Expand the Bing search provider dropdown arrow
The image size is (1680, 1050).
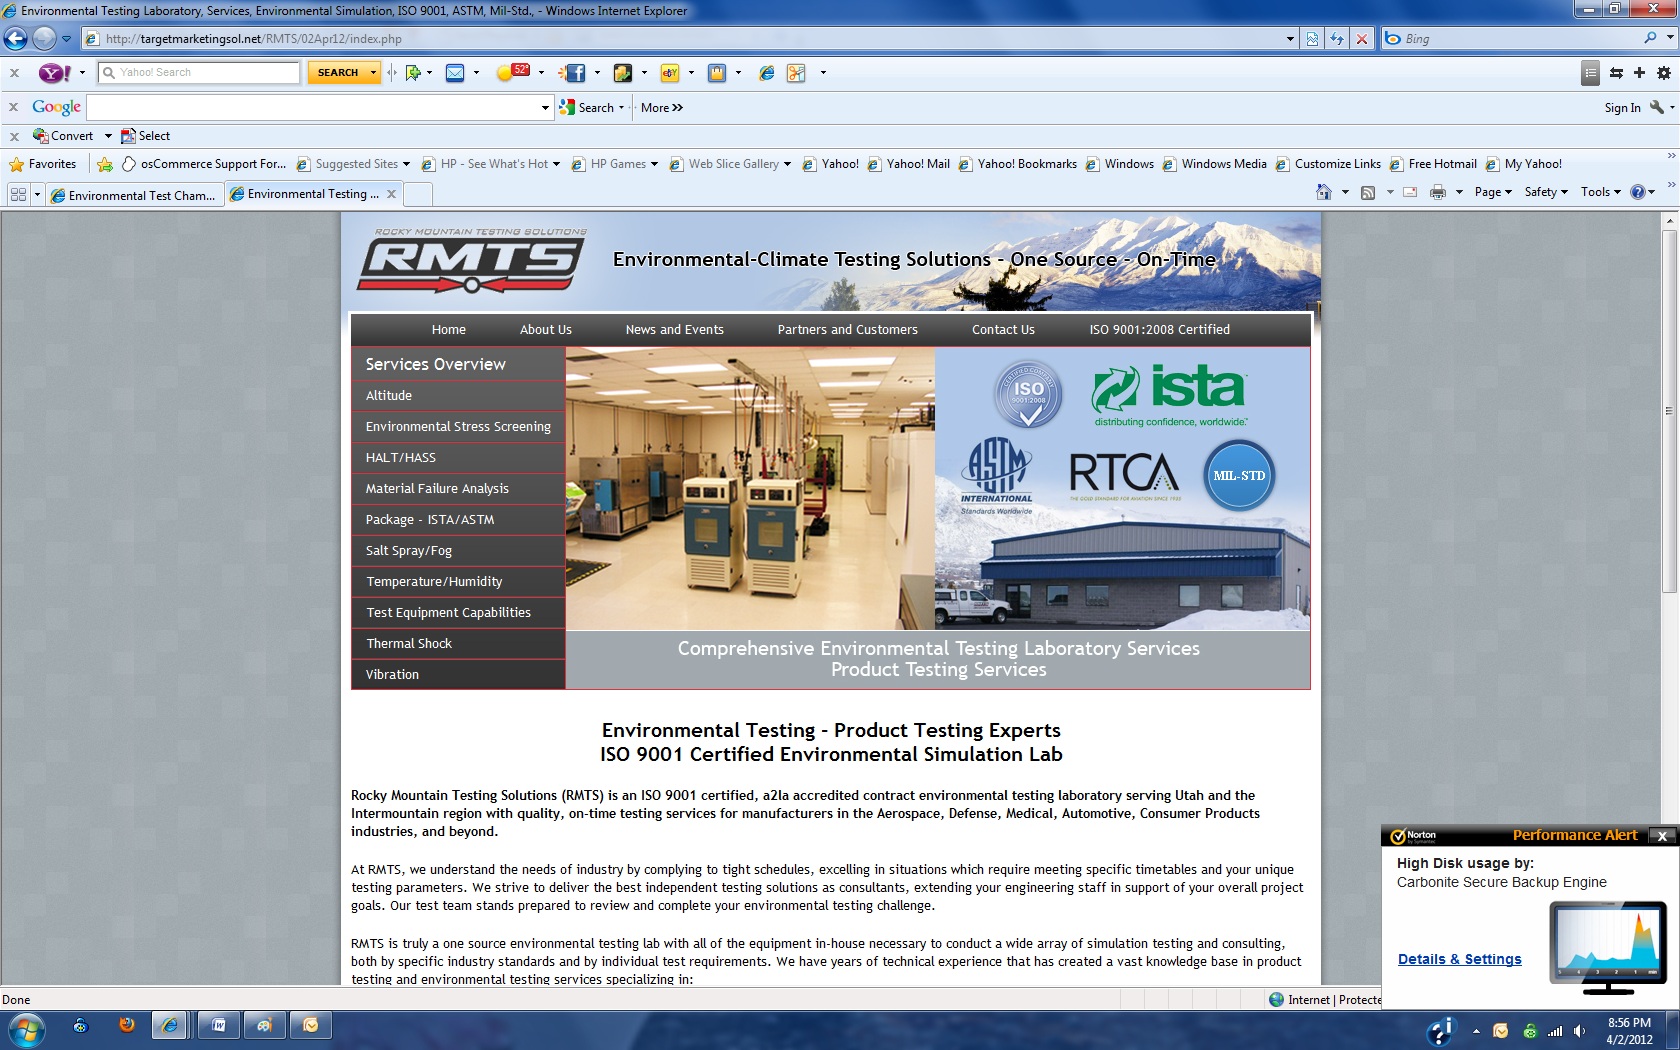point(1670,39)
